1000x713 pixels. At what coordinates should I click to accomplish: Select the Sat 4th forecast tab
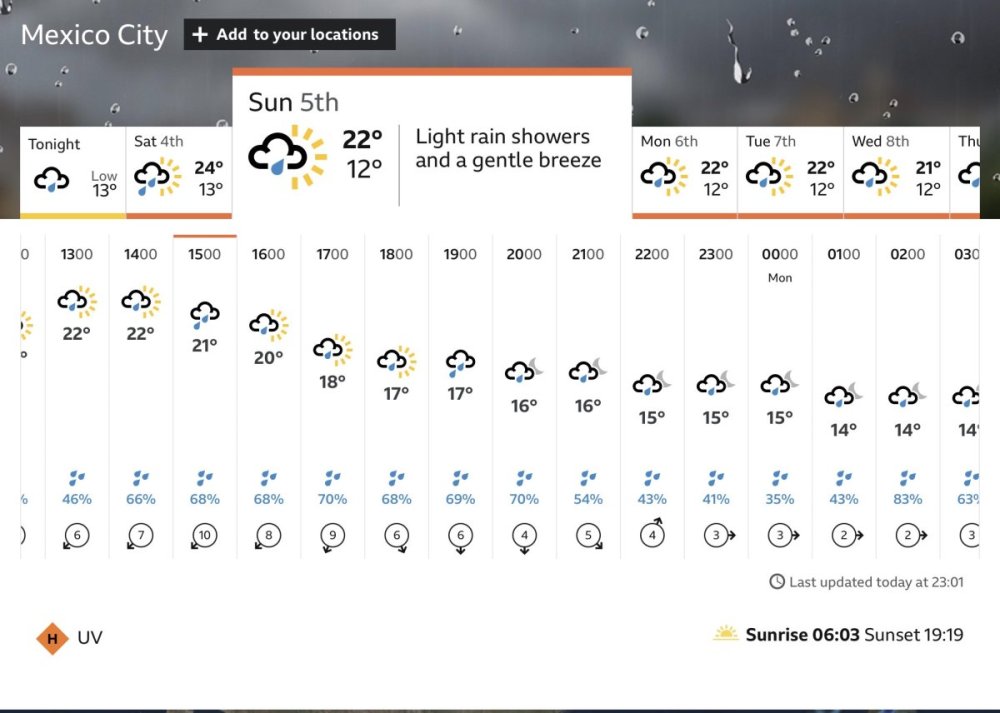[x=179, y=172]
